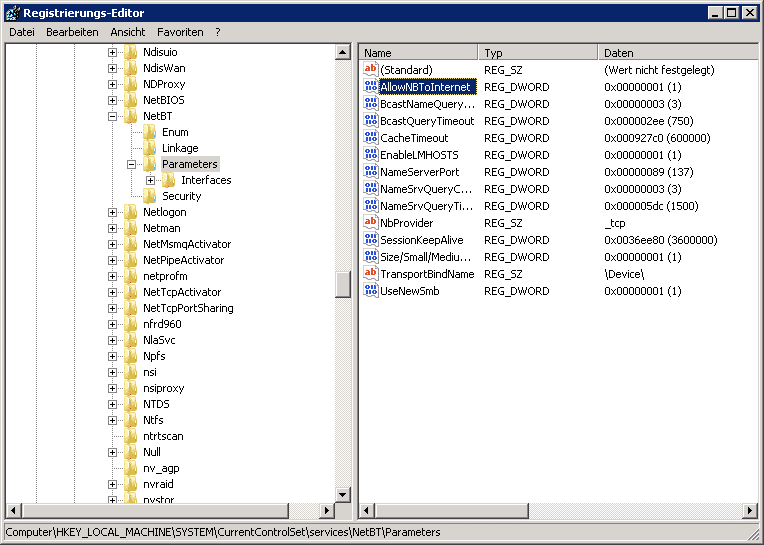
Task: Click the folder icon of nv_agp
Action: point(131,468)
